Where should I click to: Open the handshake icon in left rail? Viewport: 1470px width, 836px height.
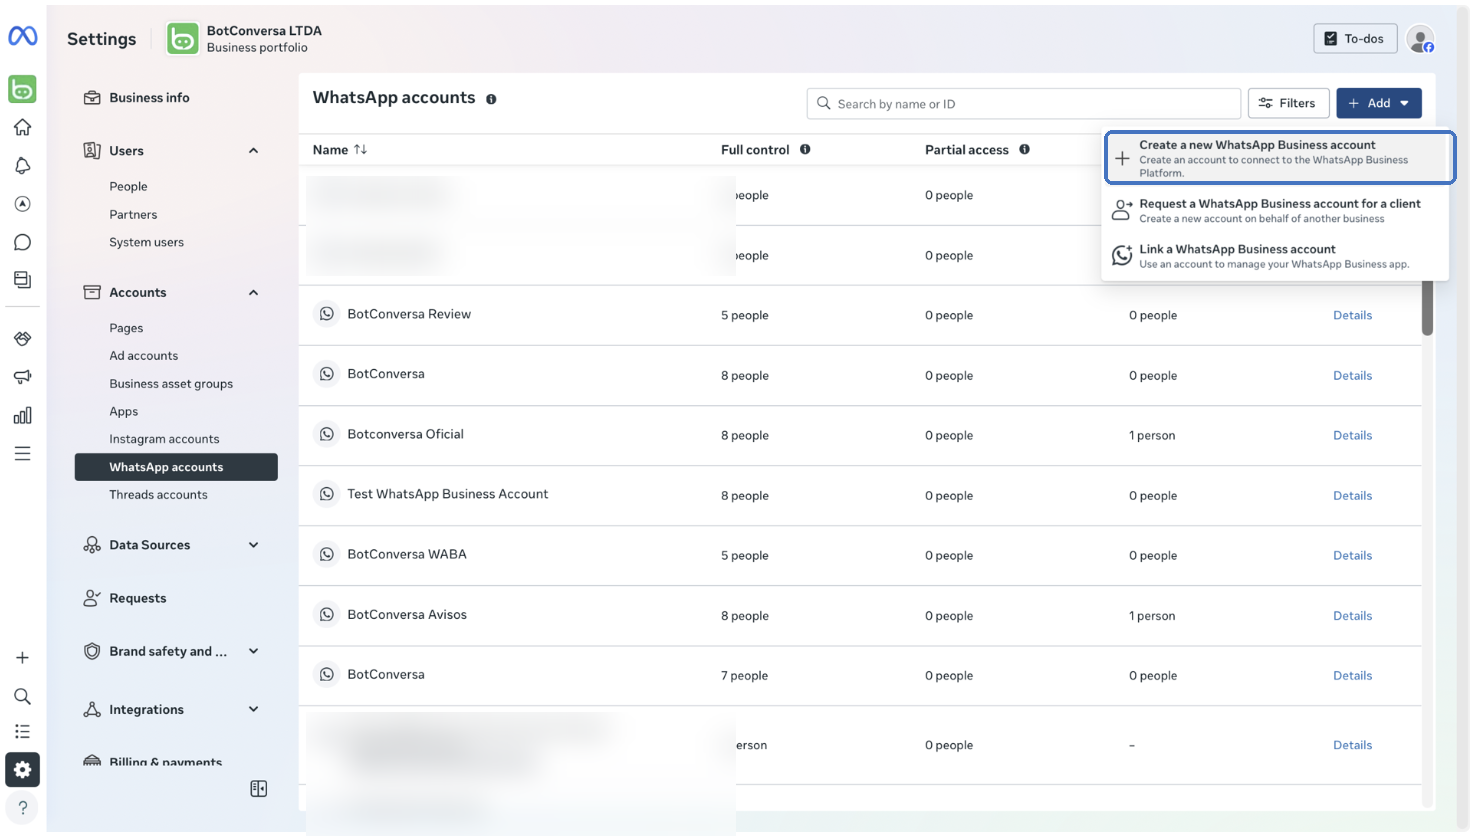tap(22, 339)
